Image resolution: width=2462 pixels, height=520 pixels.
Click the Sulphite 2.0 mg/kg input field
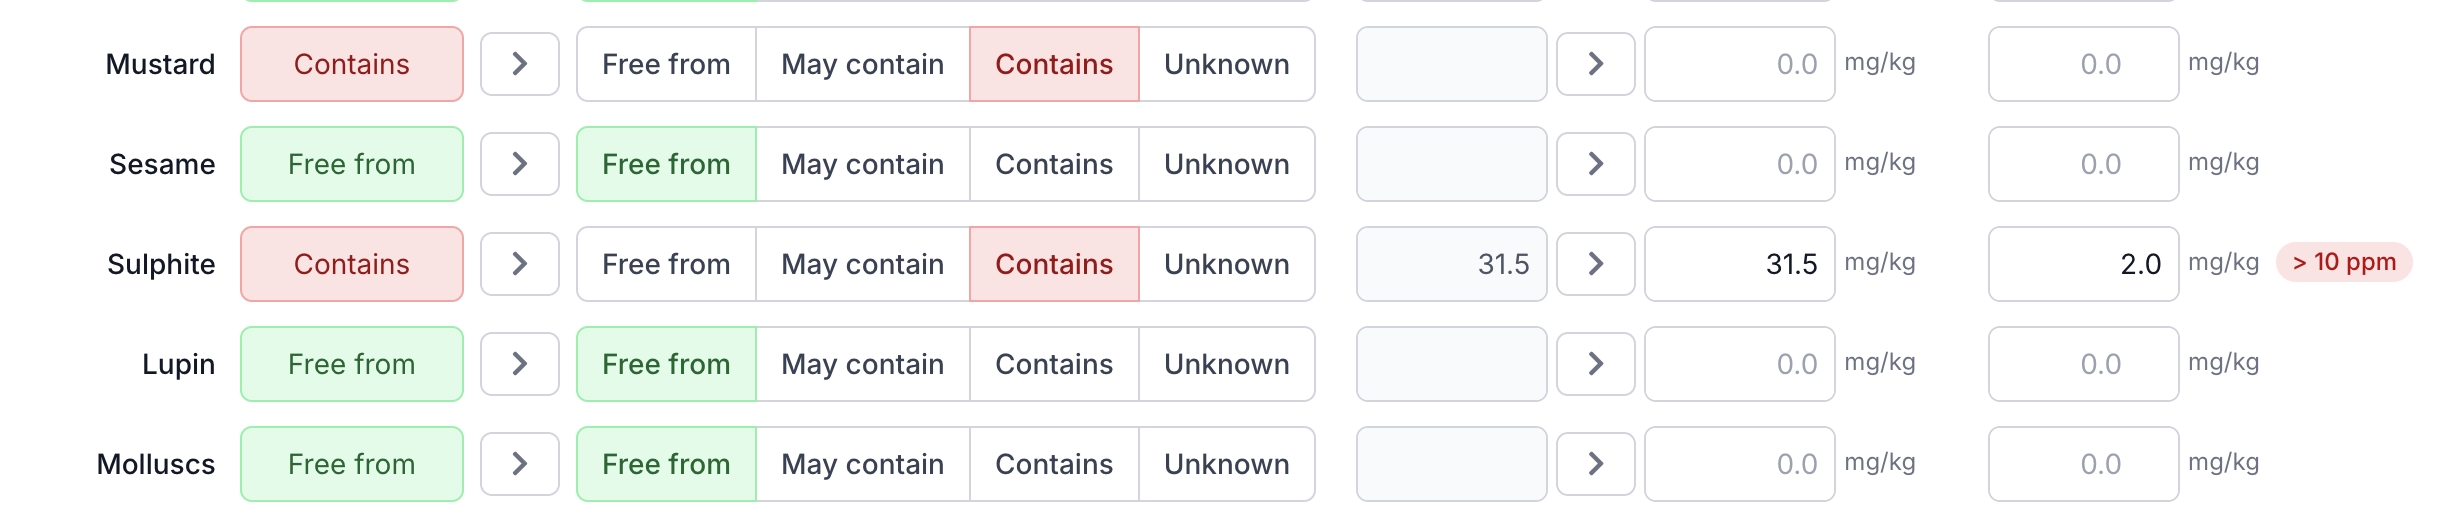tap(2083, 264)
